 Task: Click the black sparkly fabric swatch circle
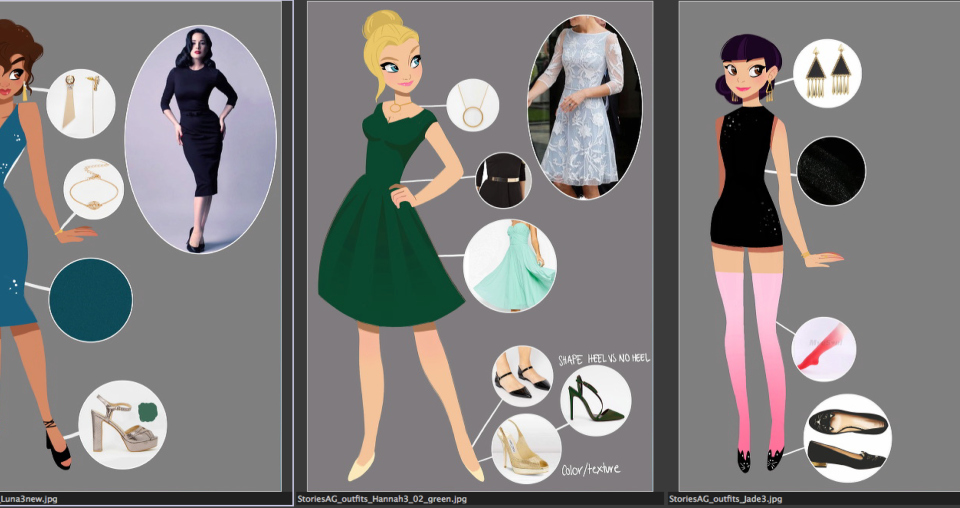point(830,171)
